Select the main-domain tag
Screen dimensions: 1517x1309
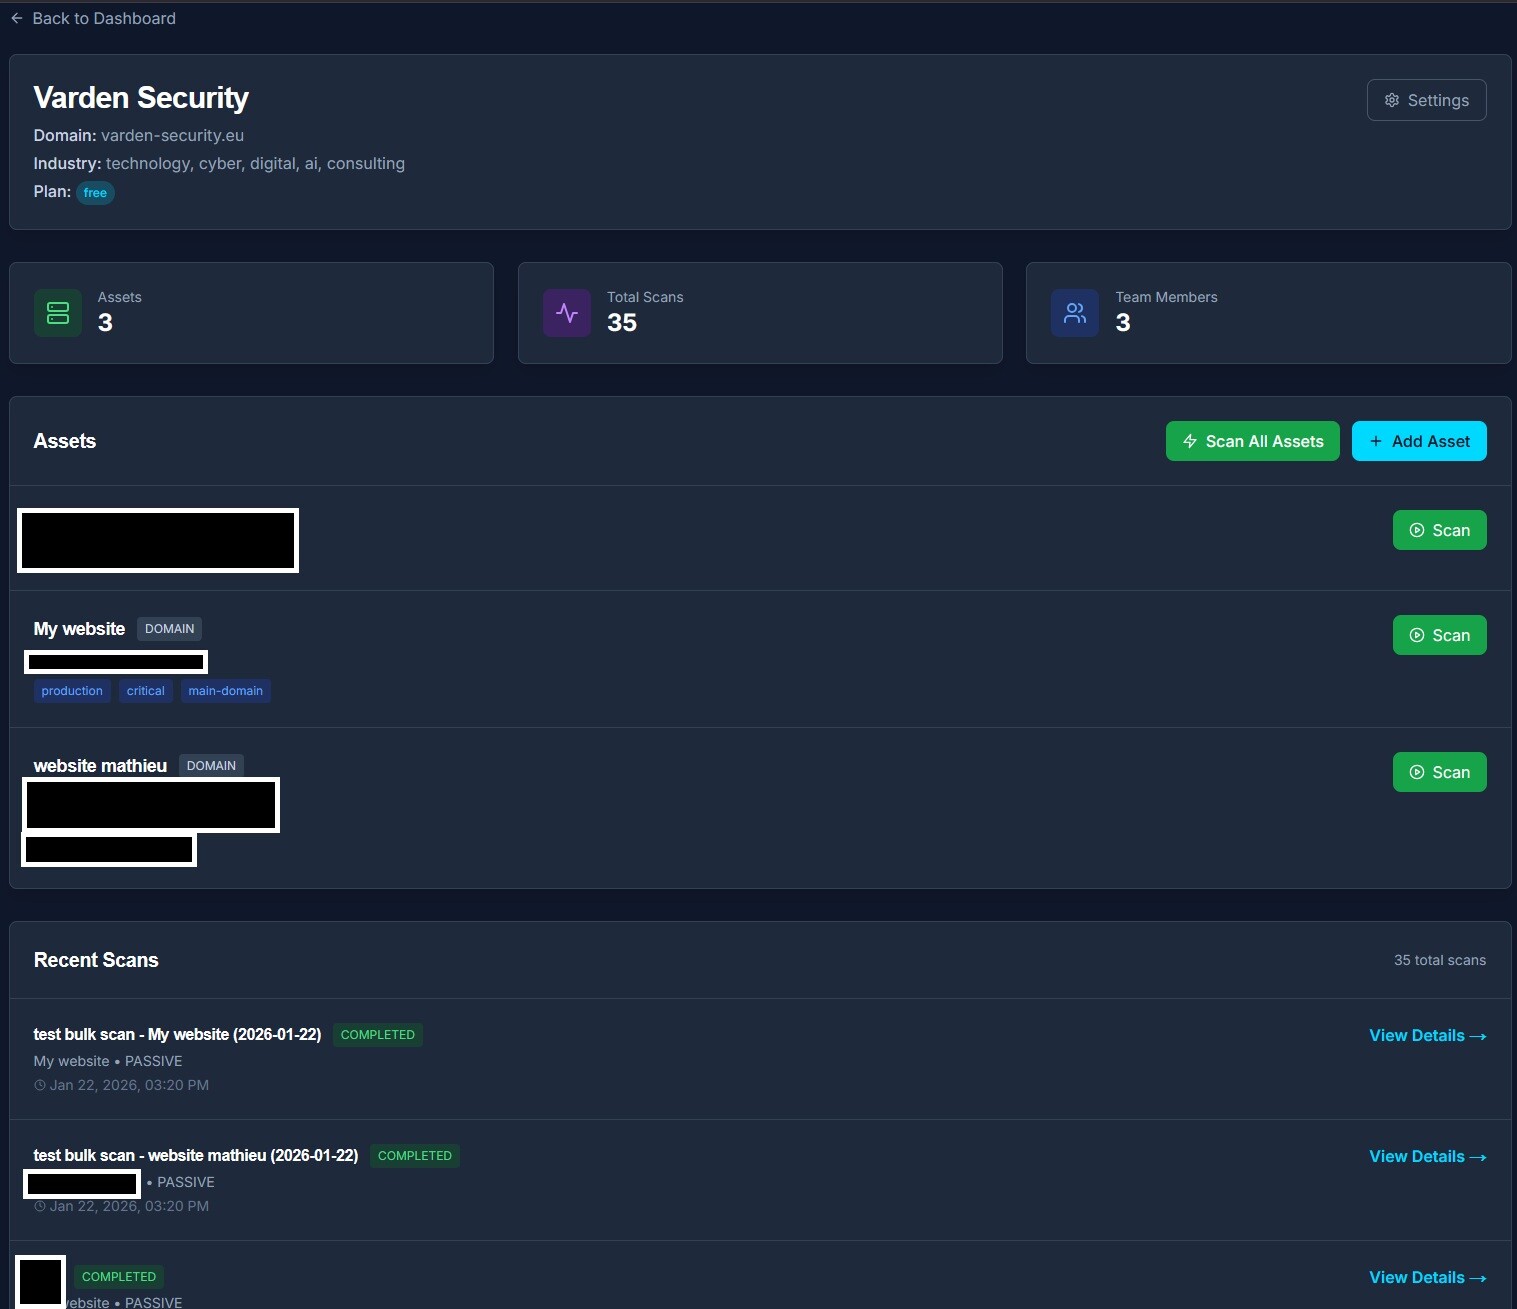pyautogui.click(x=225, y=691)
